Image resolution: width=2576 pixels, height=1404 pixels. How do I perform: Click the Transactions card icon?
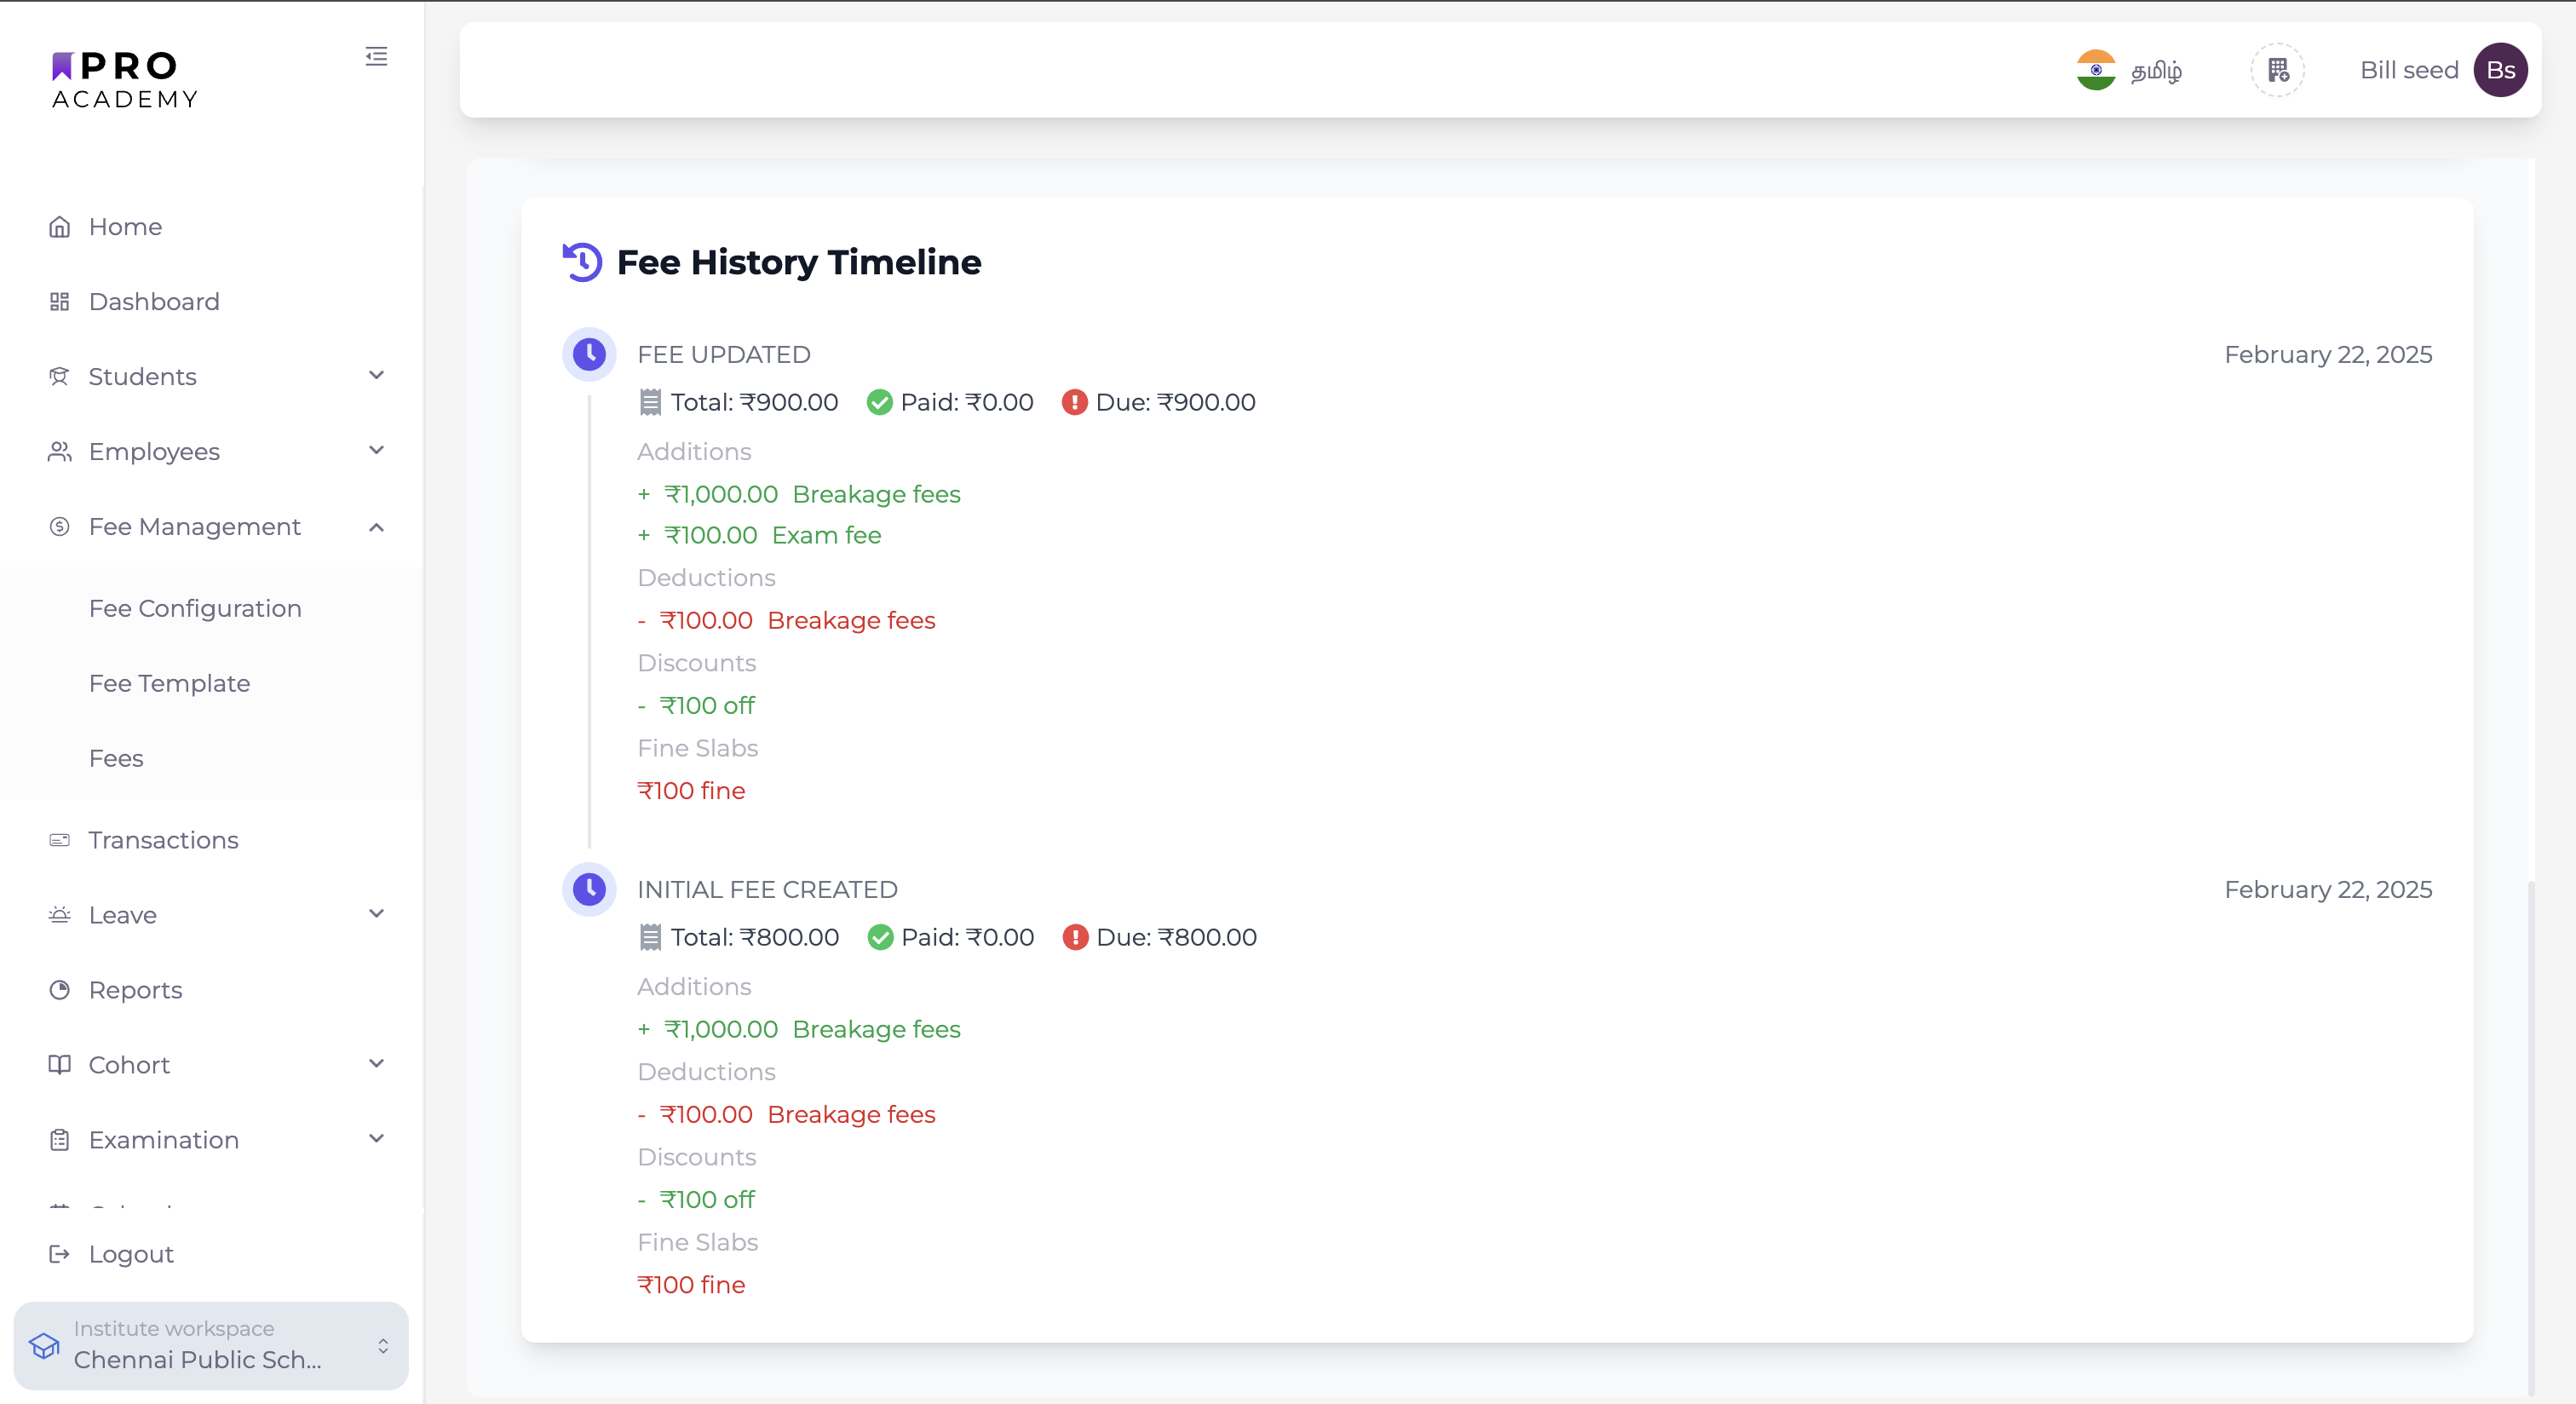59,840
